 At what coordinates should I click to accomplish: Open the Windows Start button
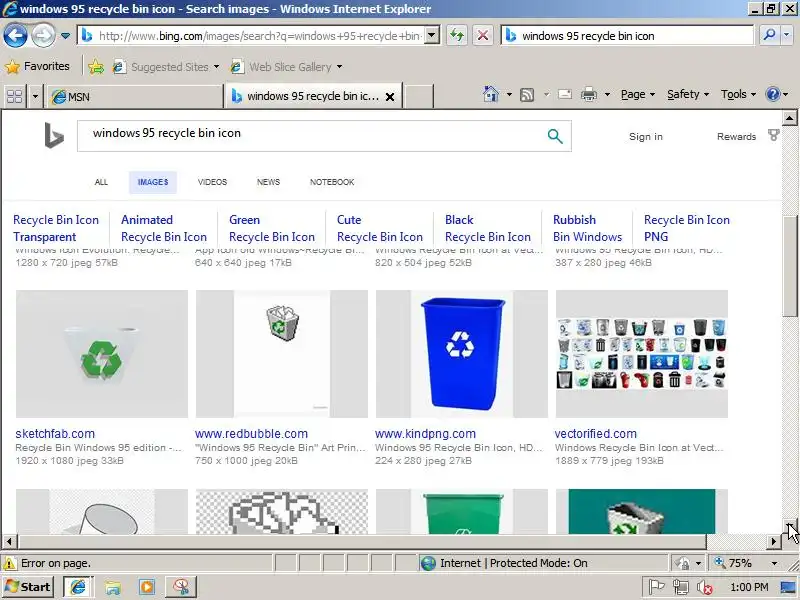[29, 587]
